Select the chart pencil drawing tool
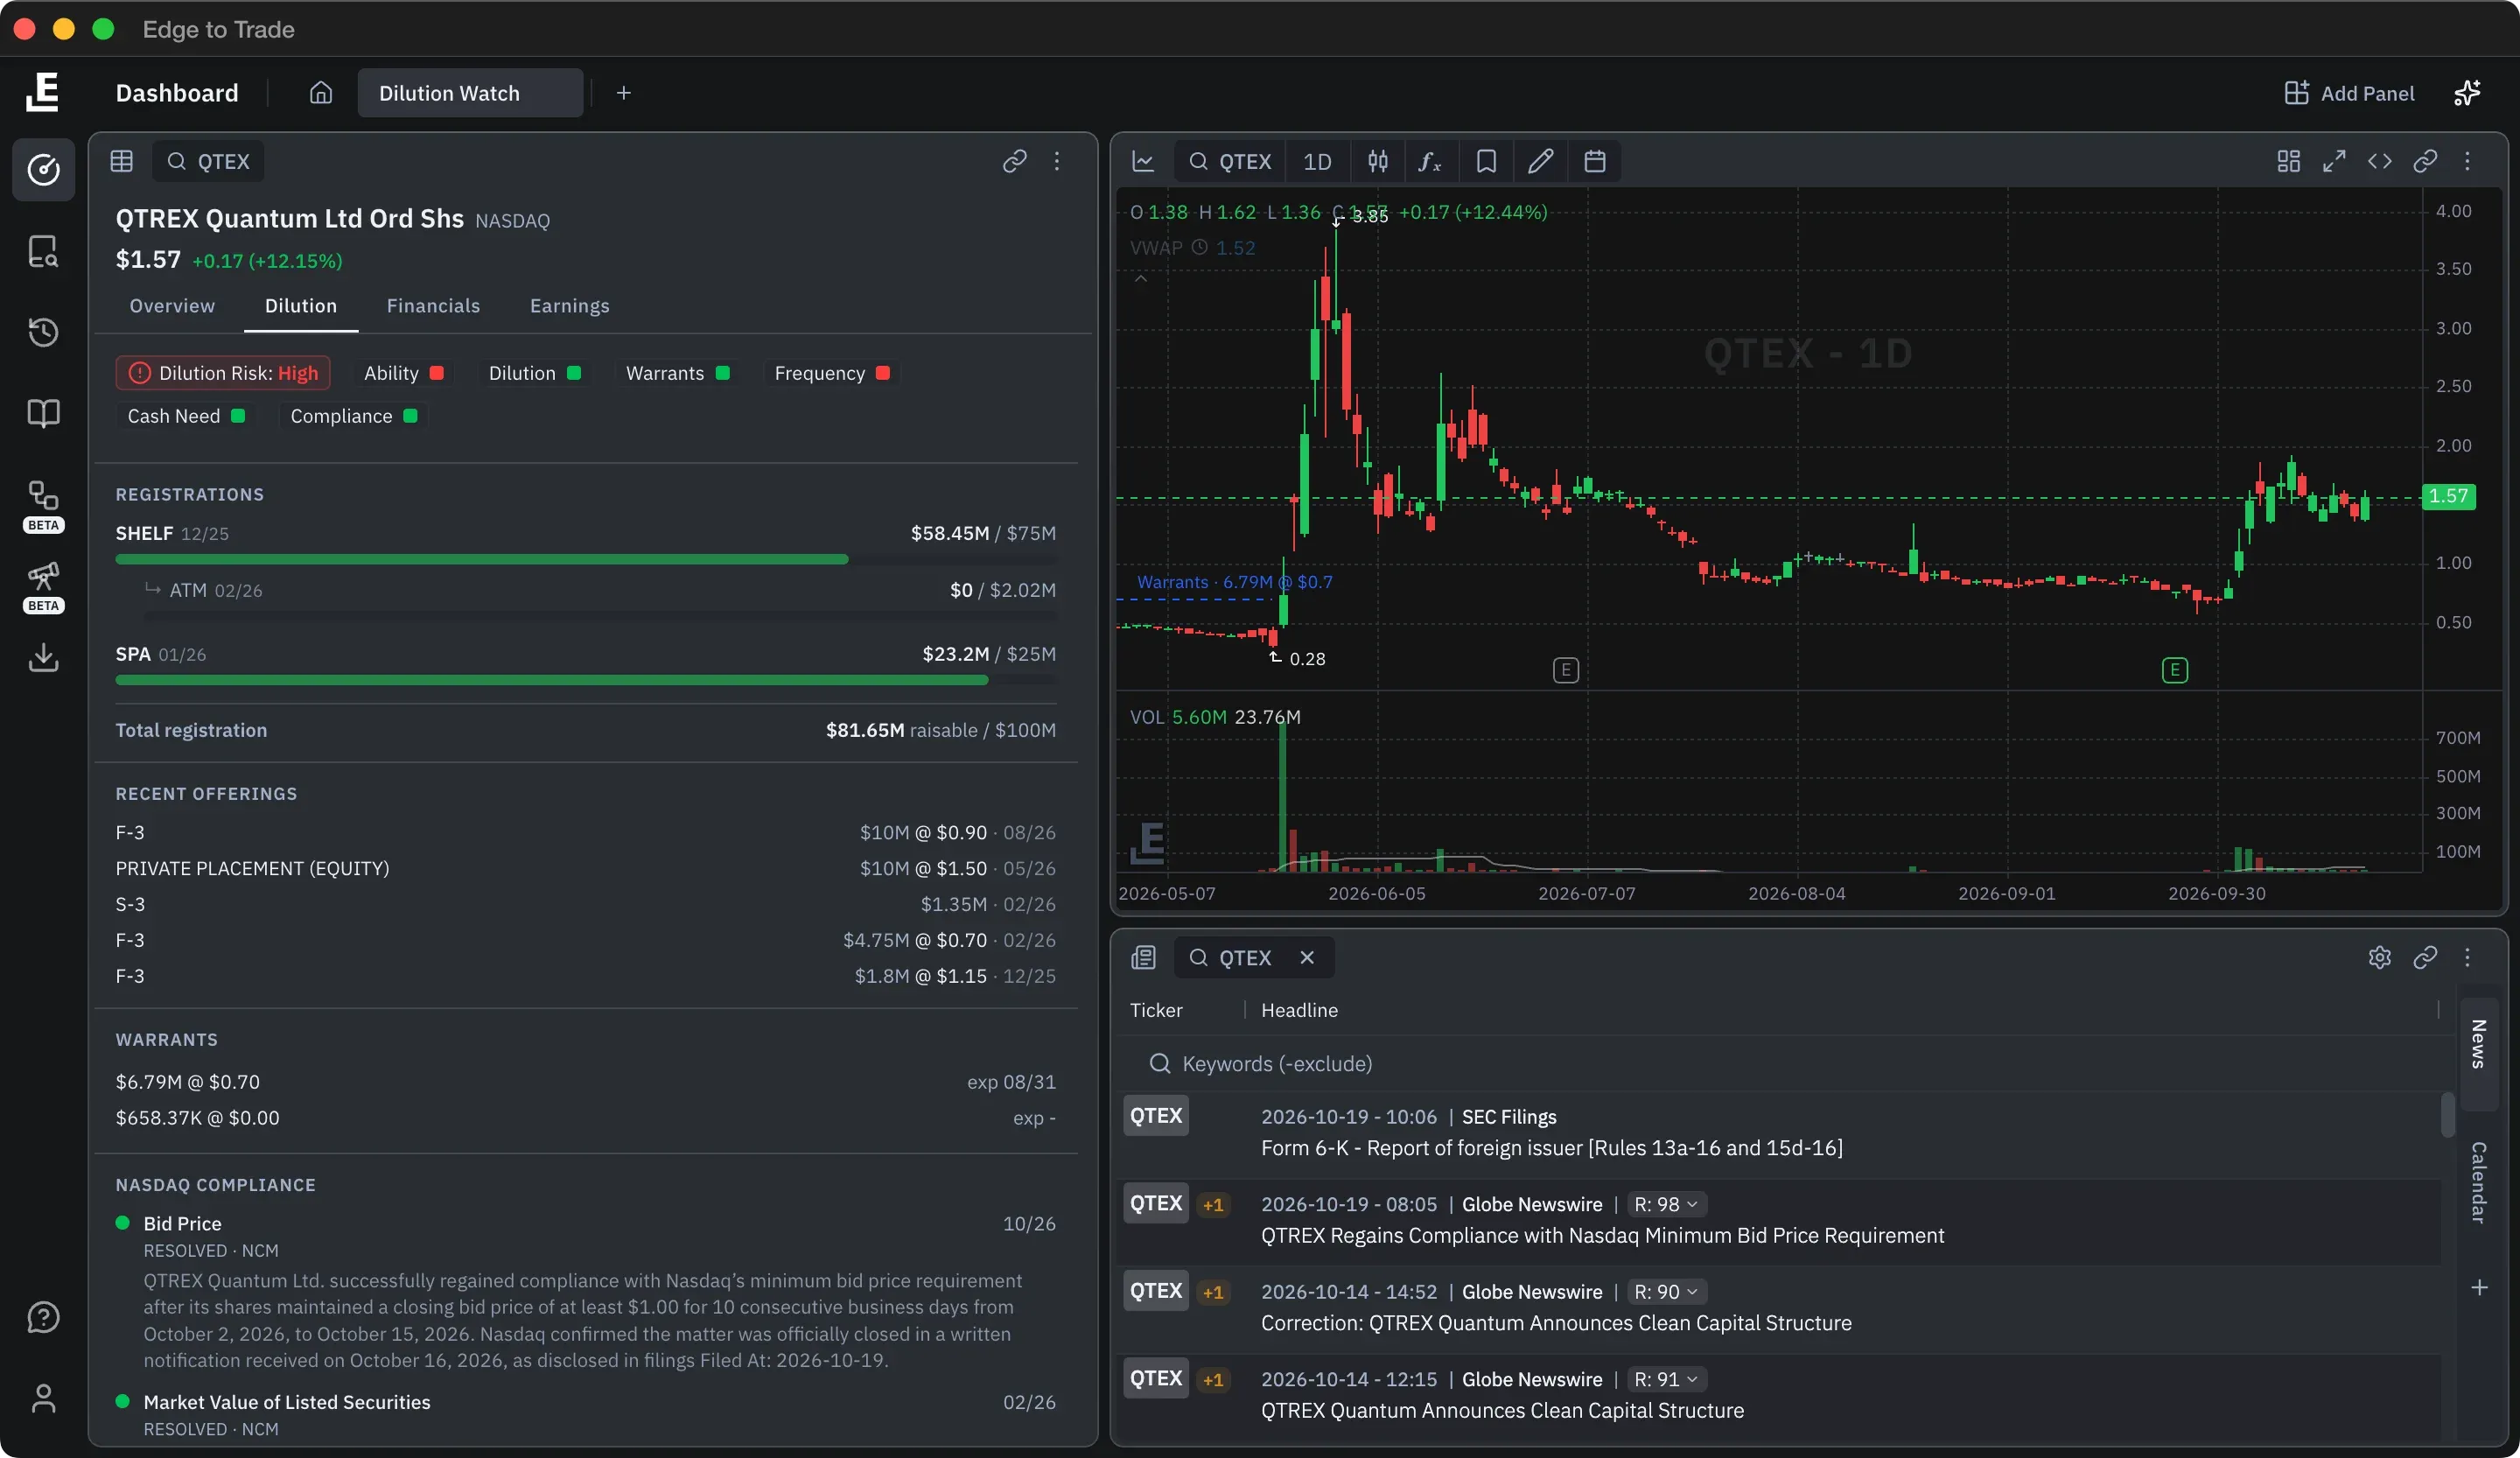2520x1458 pixels. [x=1541, y=161]
